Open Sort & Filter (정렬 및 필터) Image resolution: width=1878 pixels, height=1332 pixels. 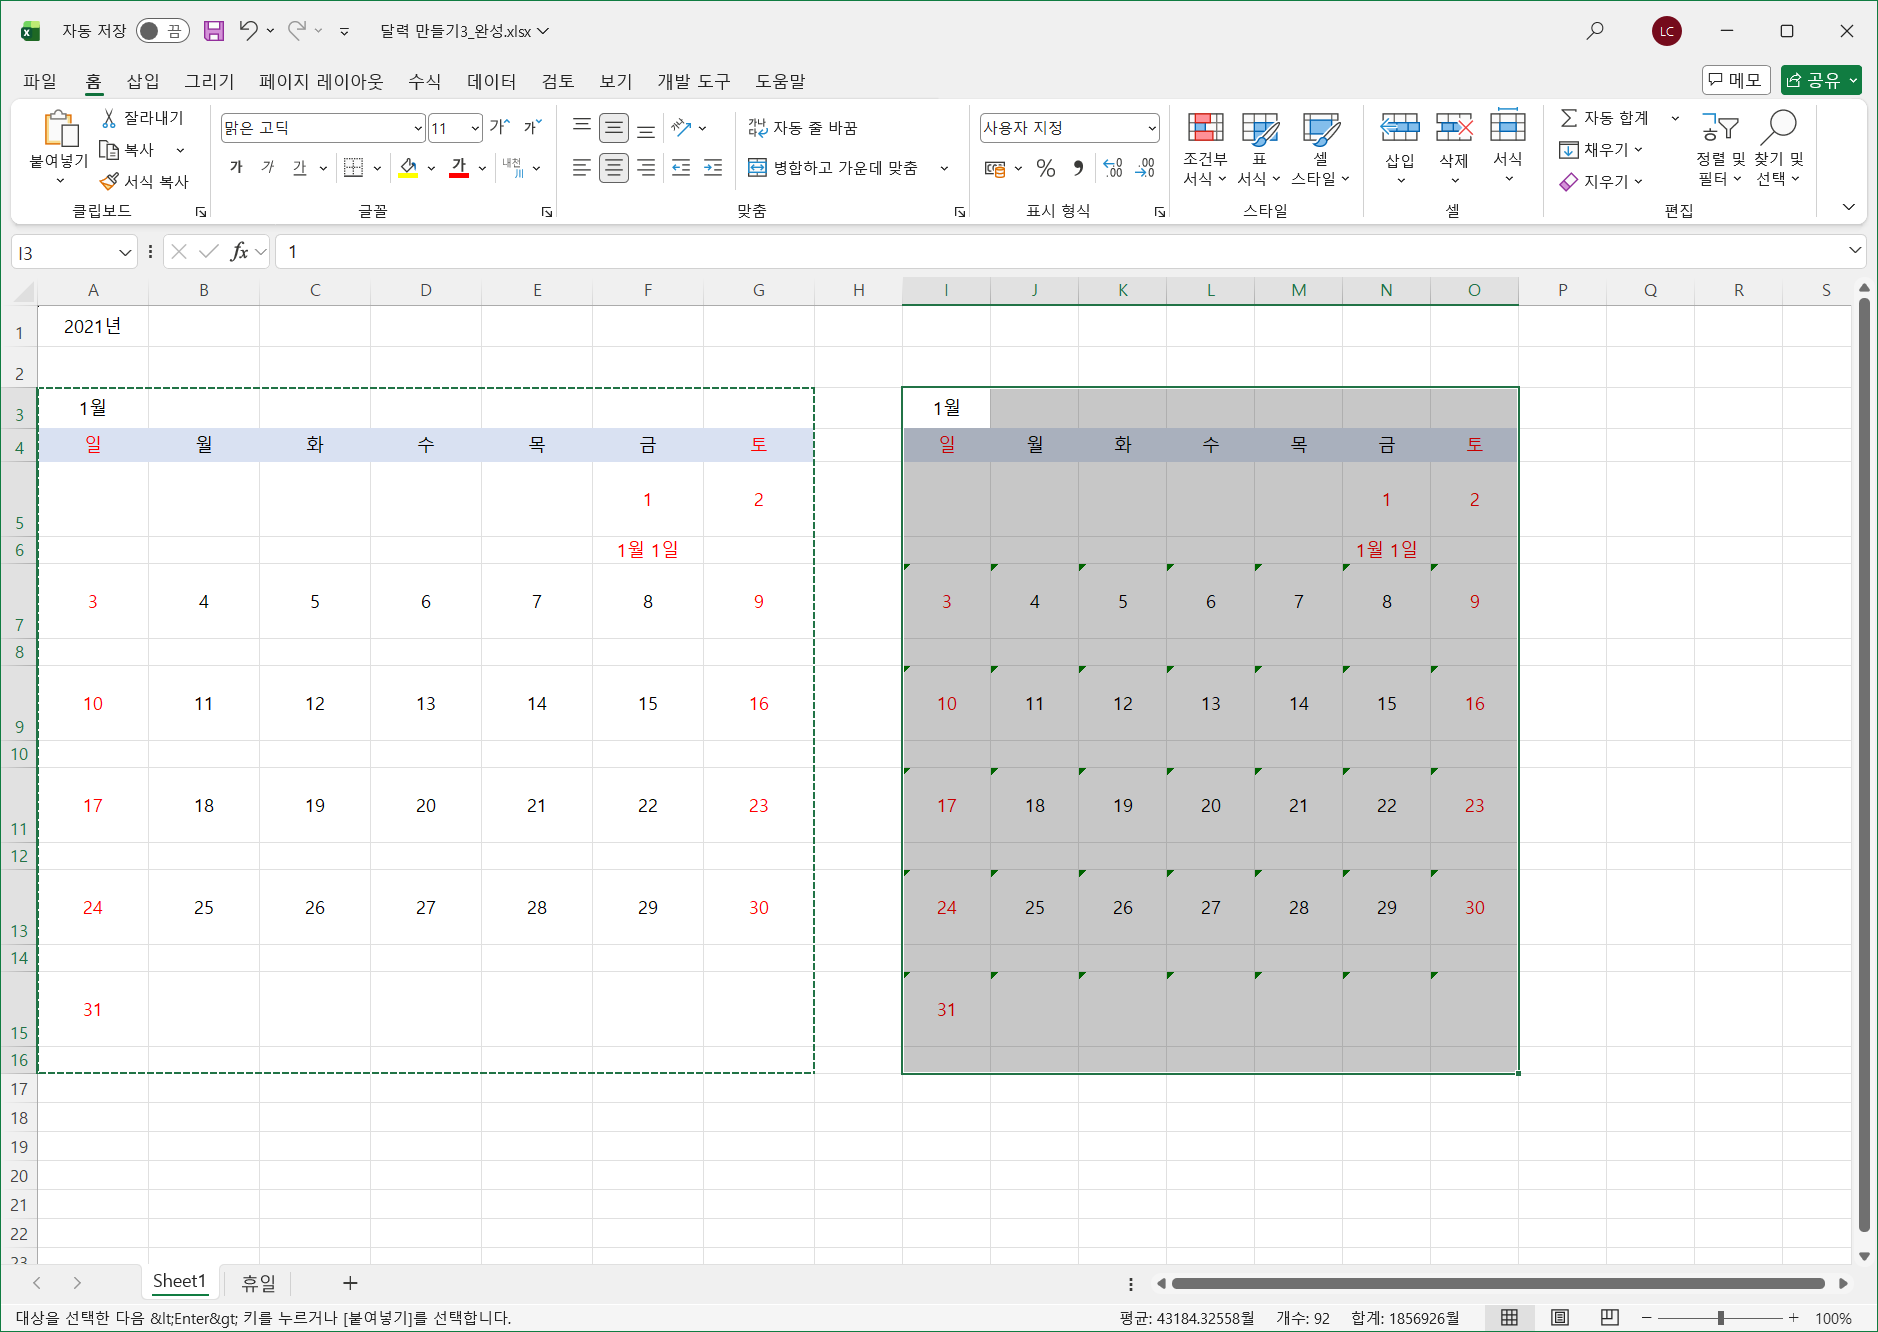coord(1720,149)
